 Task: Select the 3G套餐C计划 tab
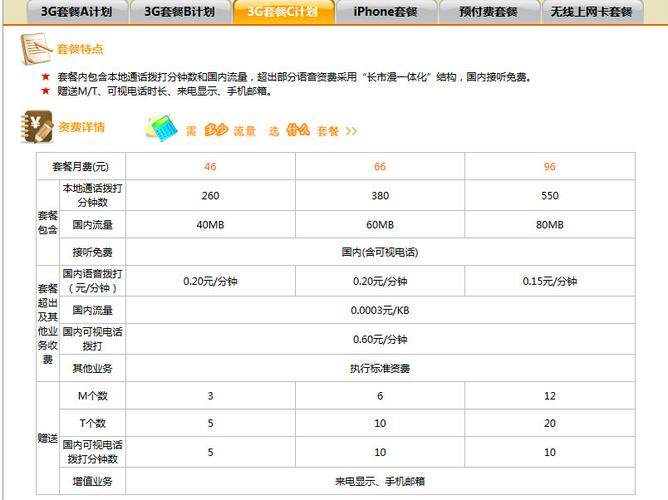click(x=283, y=11)
